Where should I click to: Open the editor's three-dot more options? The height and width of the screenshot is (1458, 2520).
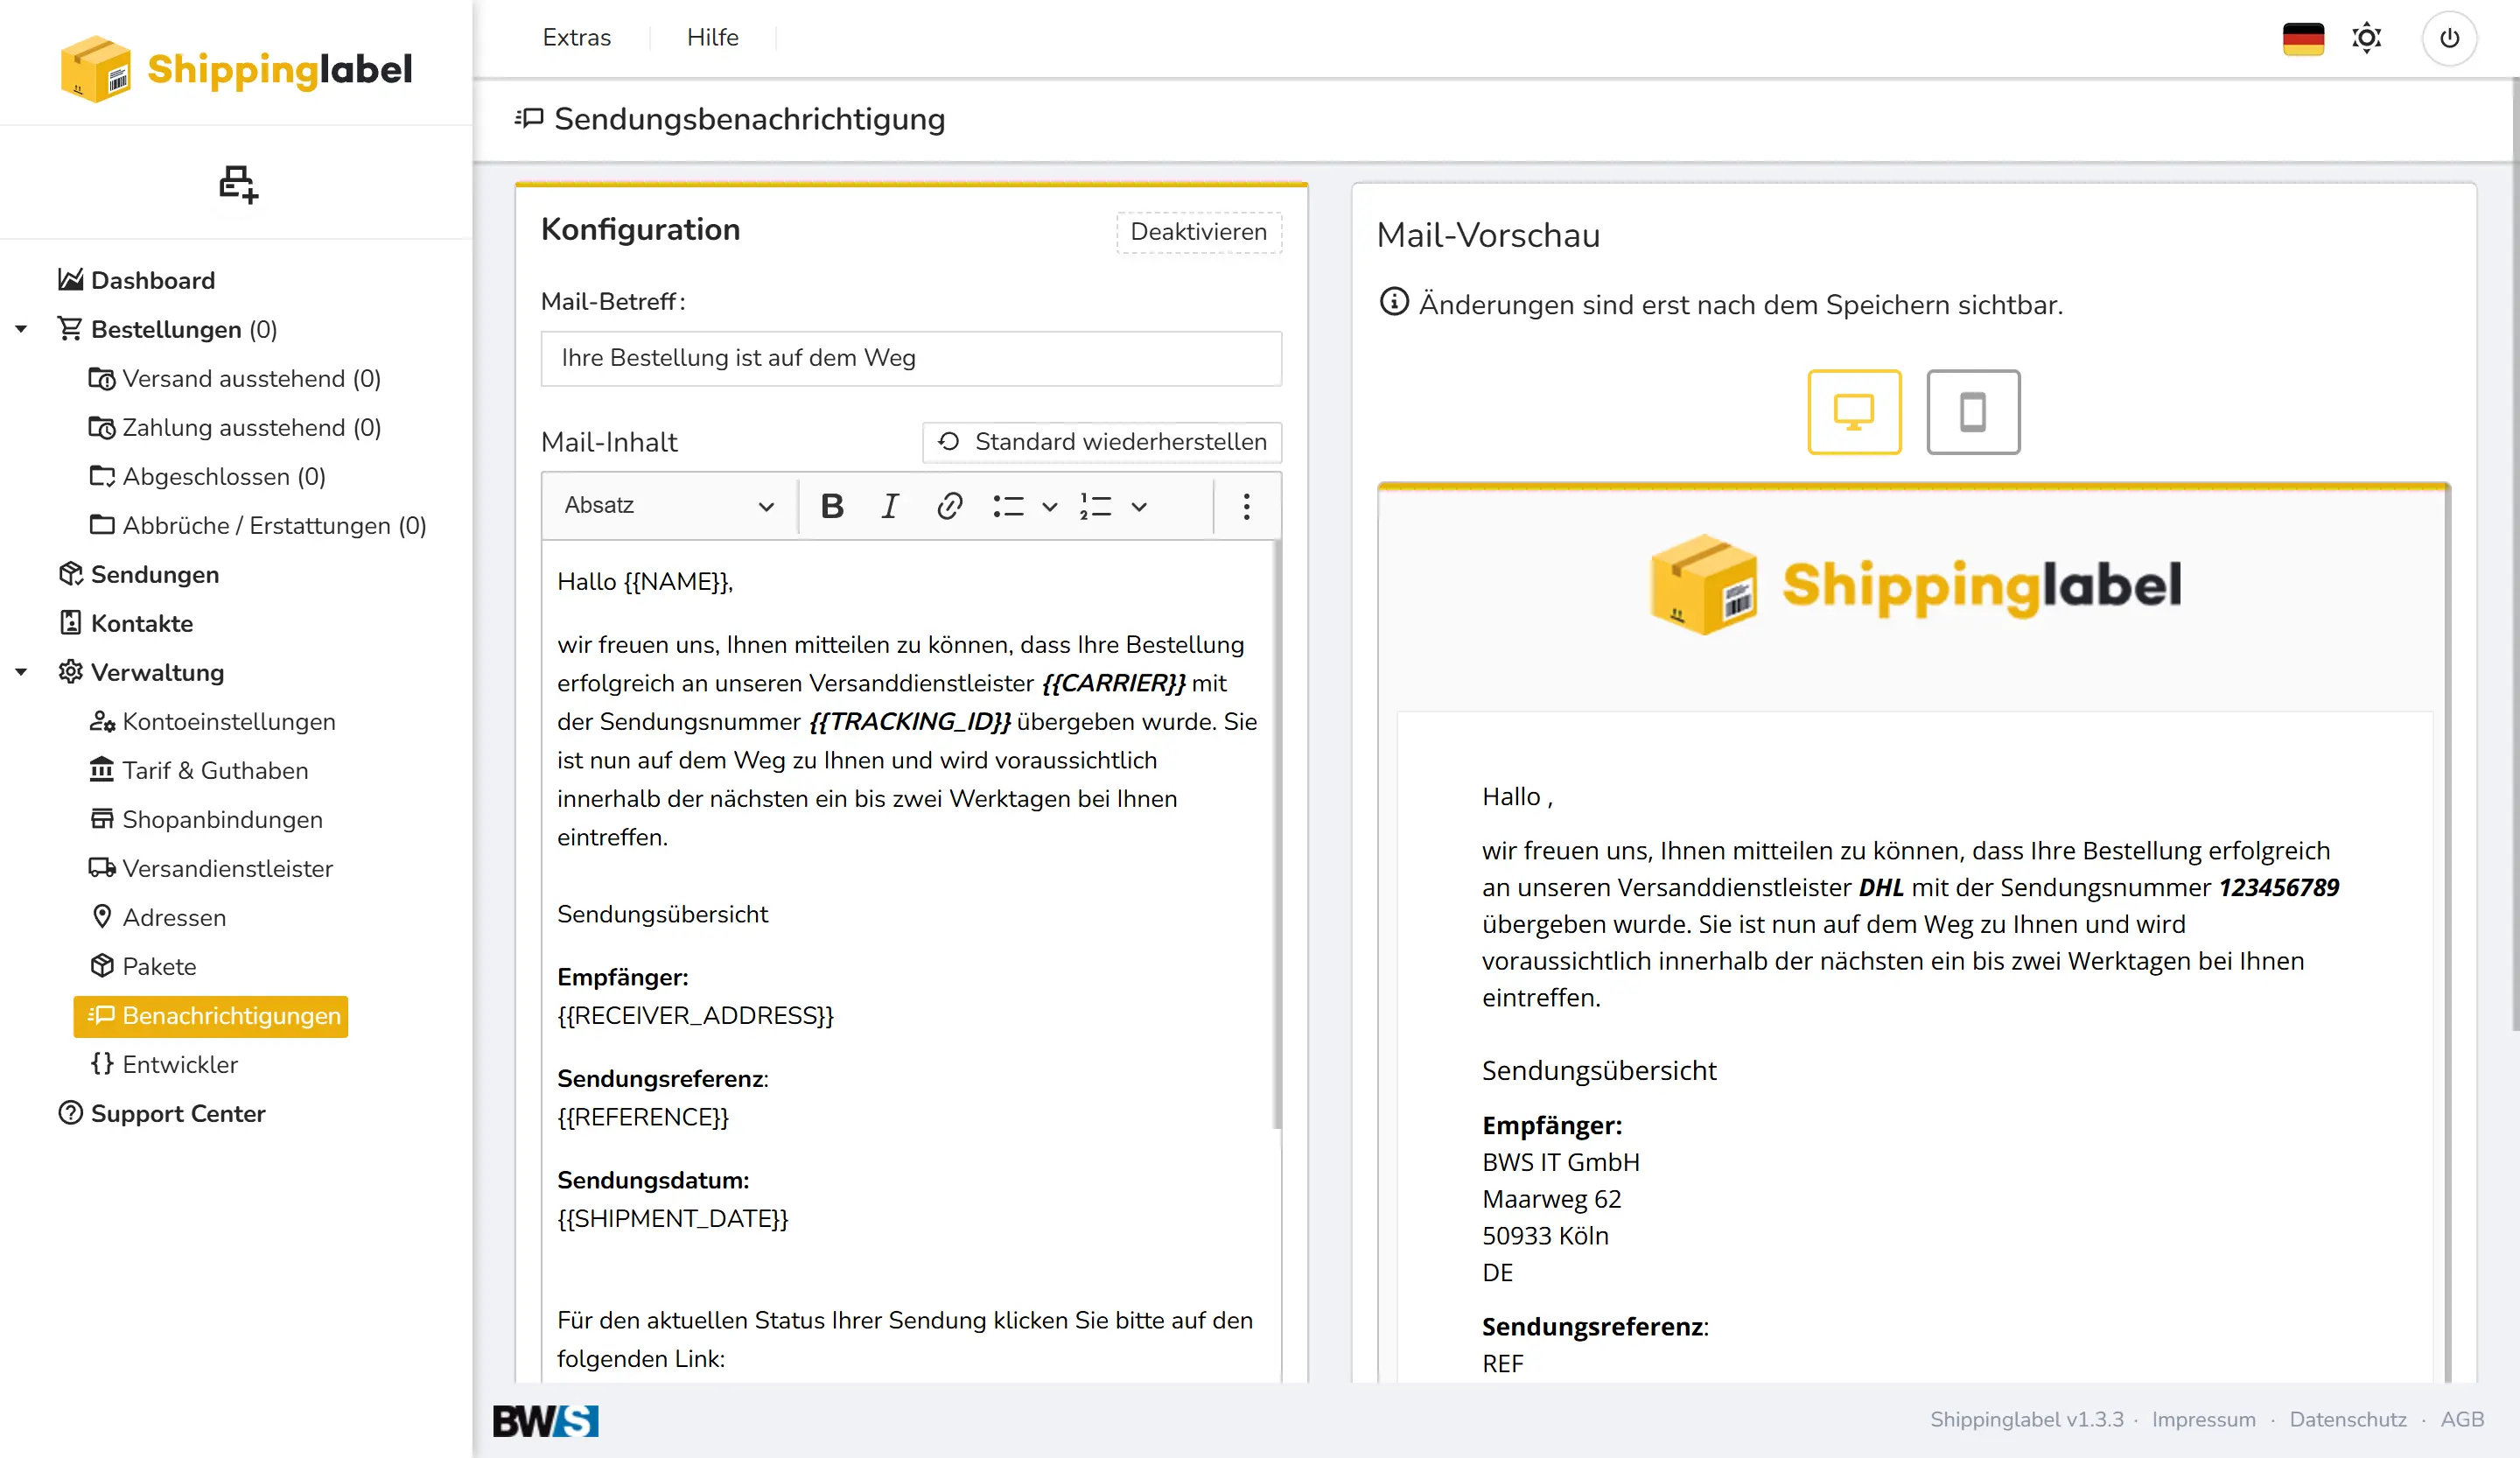[1246, 506]
